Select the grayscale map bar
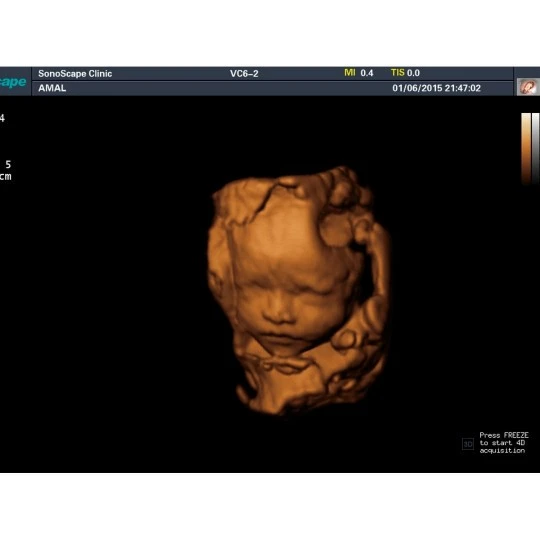Viewport: 540px width, 540px height. (536, 148)
